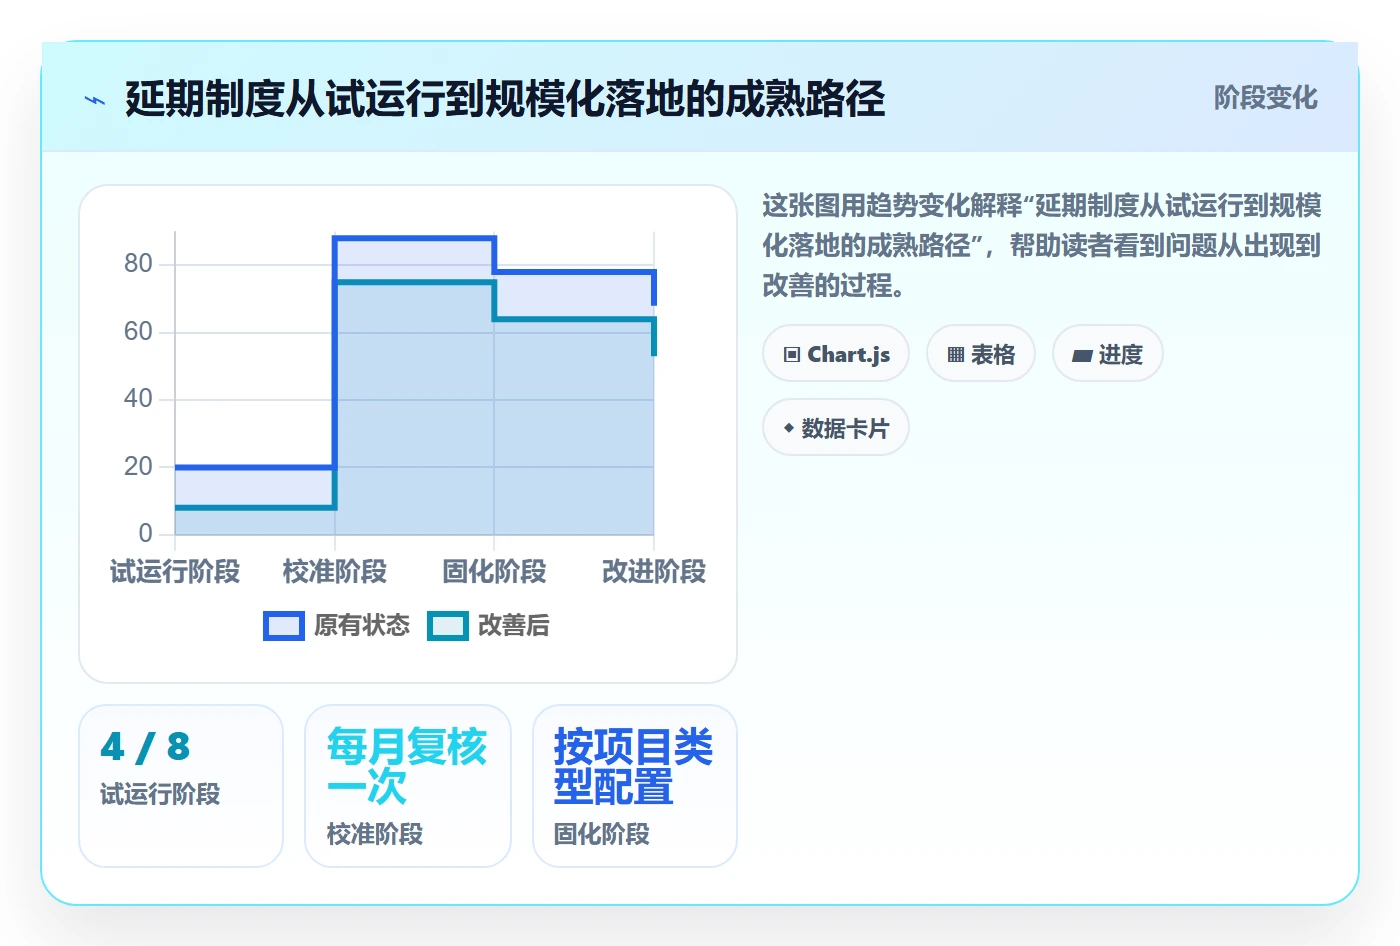
Task: Open the 按项目类型配置 card
Action: 635,786
